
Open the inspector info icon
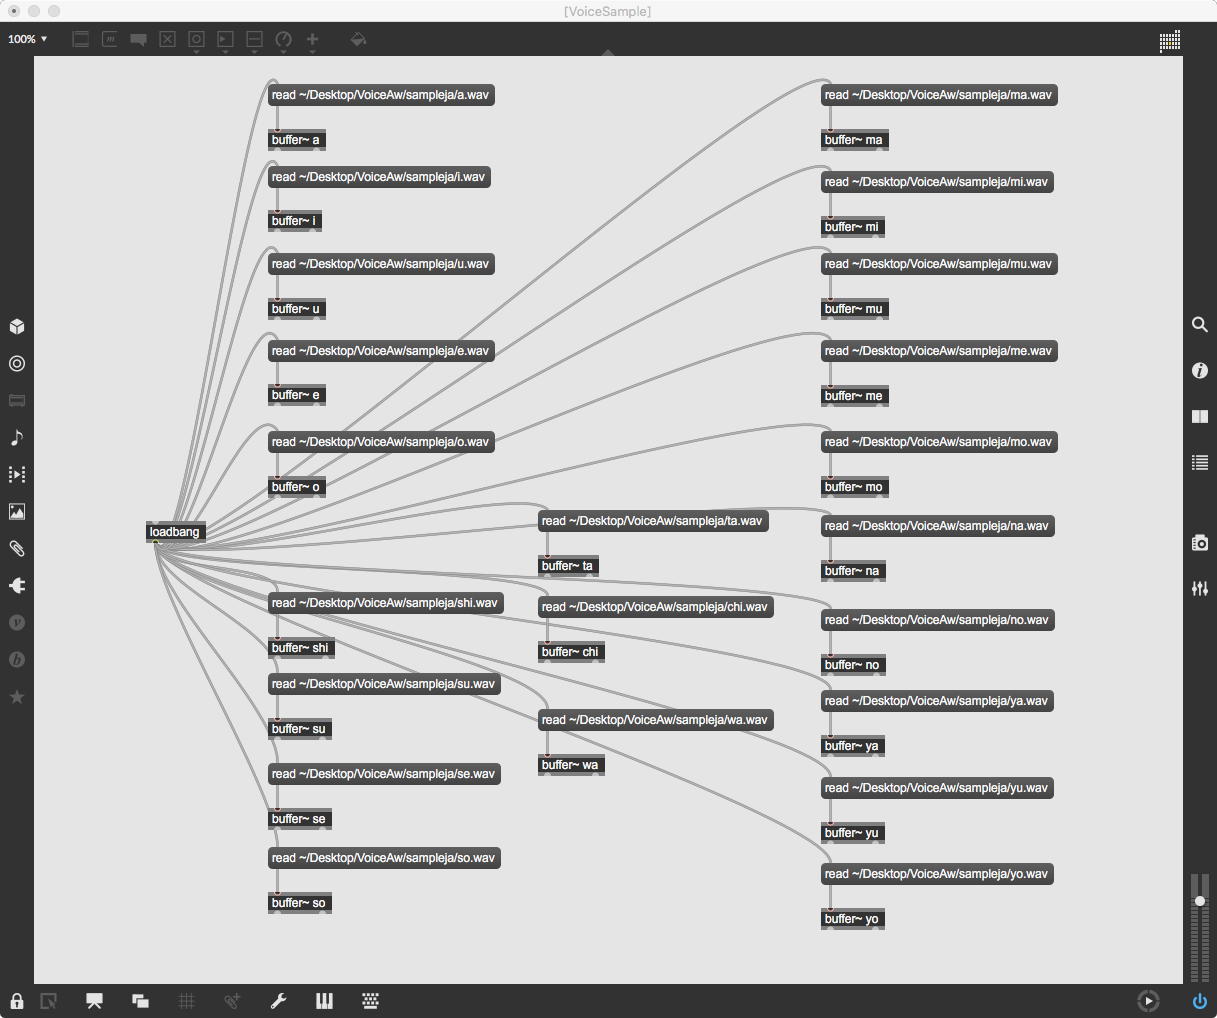pos(1200,371)
